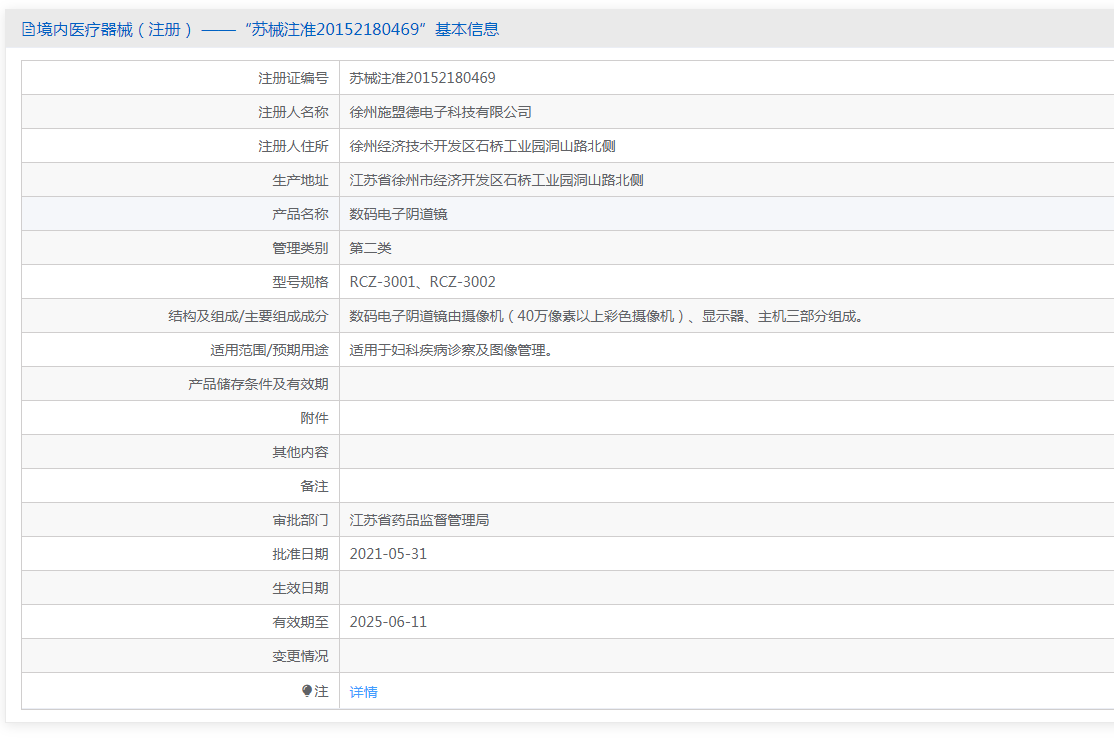Click the 生效日期 row label

pyautogui.click(x=300, y=588)
